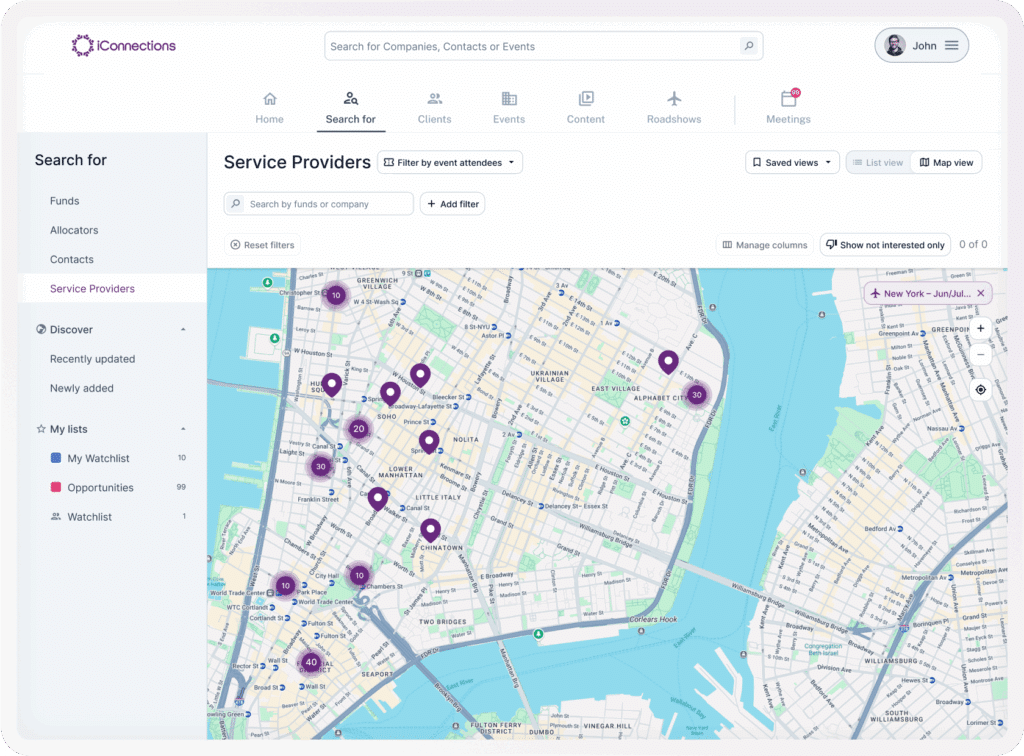Image resolution: width=1024 pixels, height=756 pixels.
Task: Open Filter by event attendees dropdown
Action: 450,162
